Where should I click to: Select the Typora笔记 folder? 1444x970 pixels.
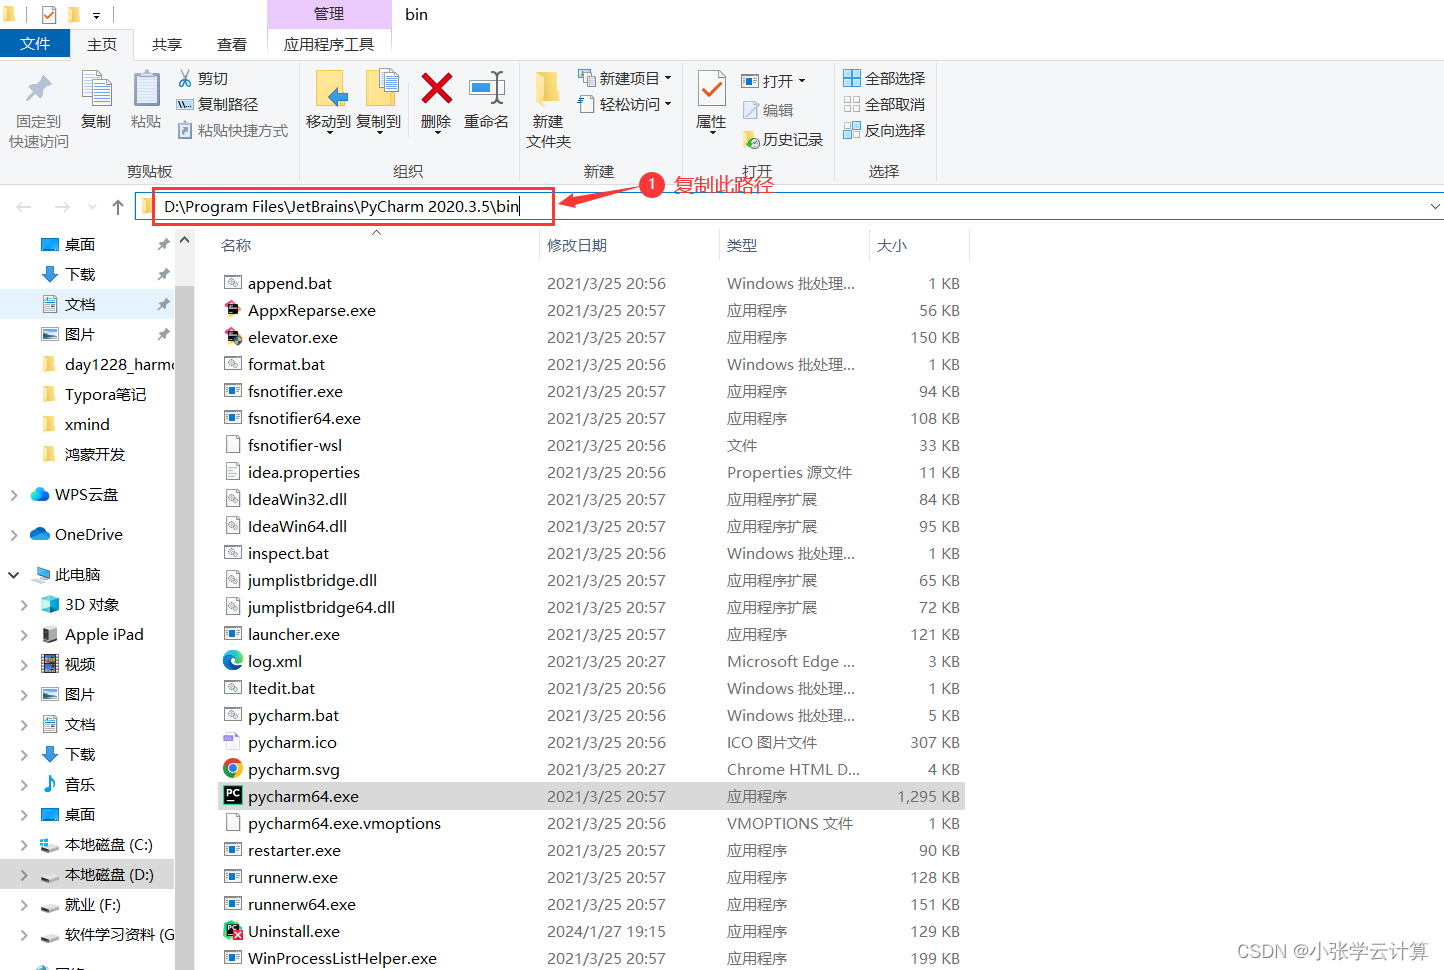tap(105, 394)
